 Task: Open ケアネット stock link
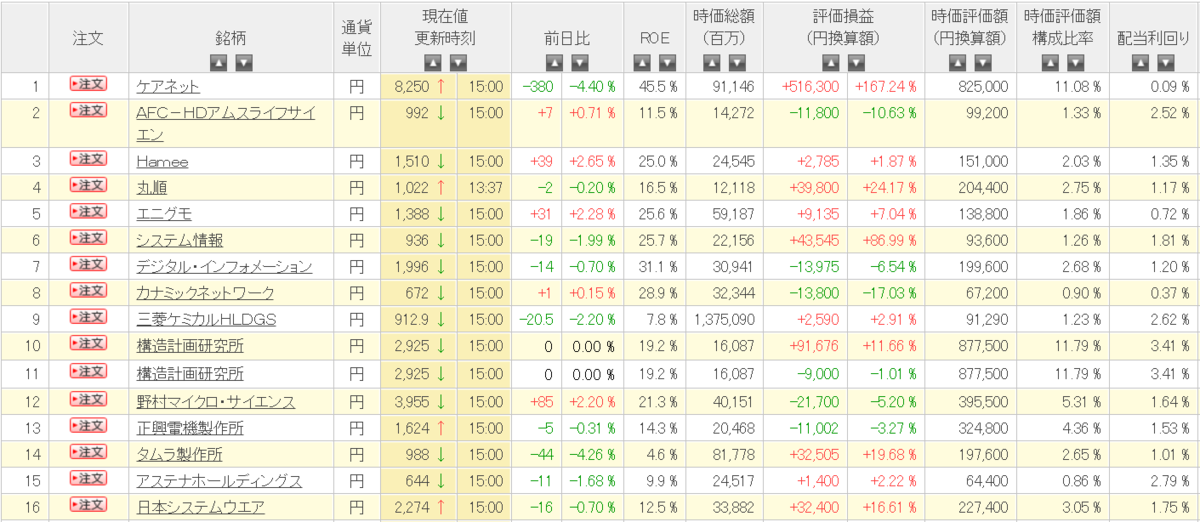[168, 87]
